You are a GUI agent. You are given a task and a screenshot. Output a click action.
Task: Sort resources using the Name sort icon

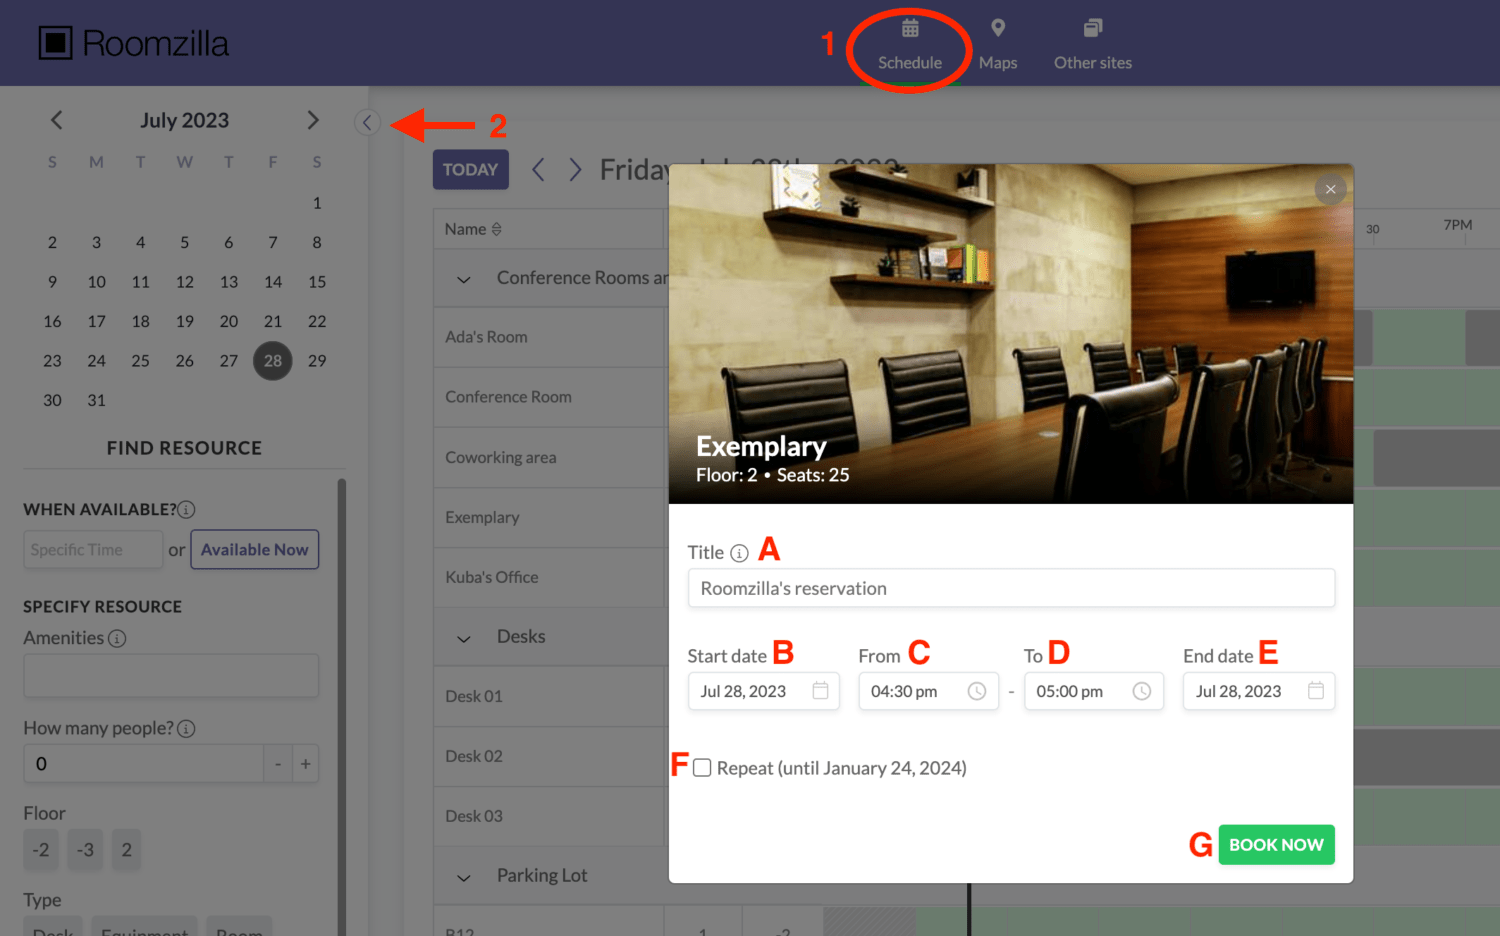tap(498, 228)
